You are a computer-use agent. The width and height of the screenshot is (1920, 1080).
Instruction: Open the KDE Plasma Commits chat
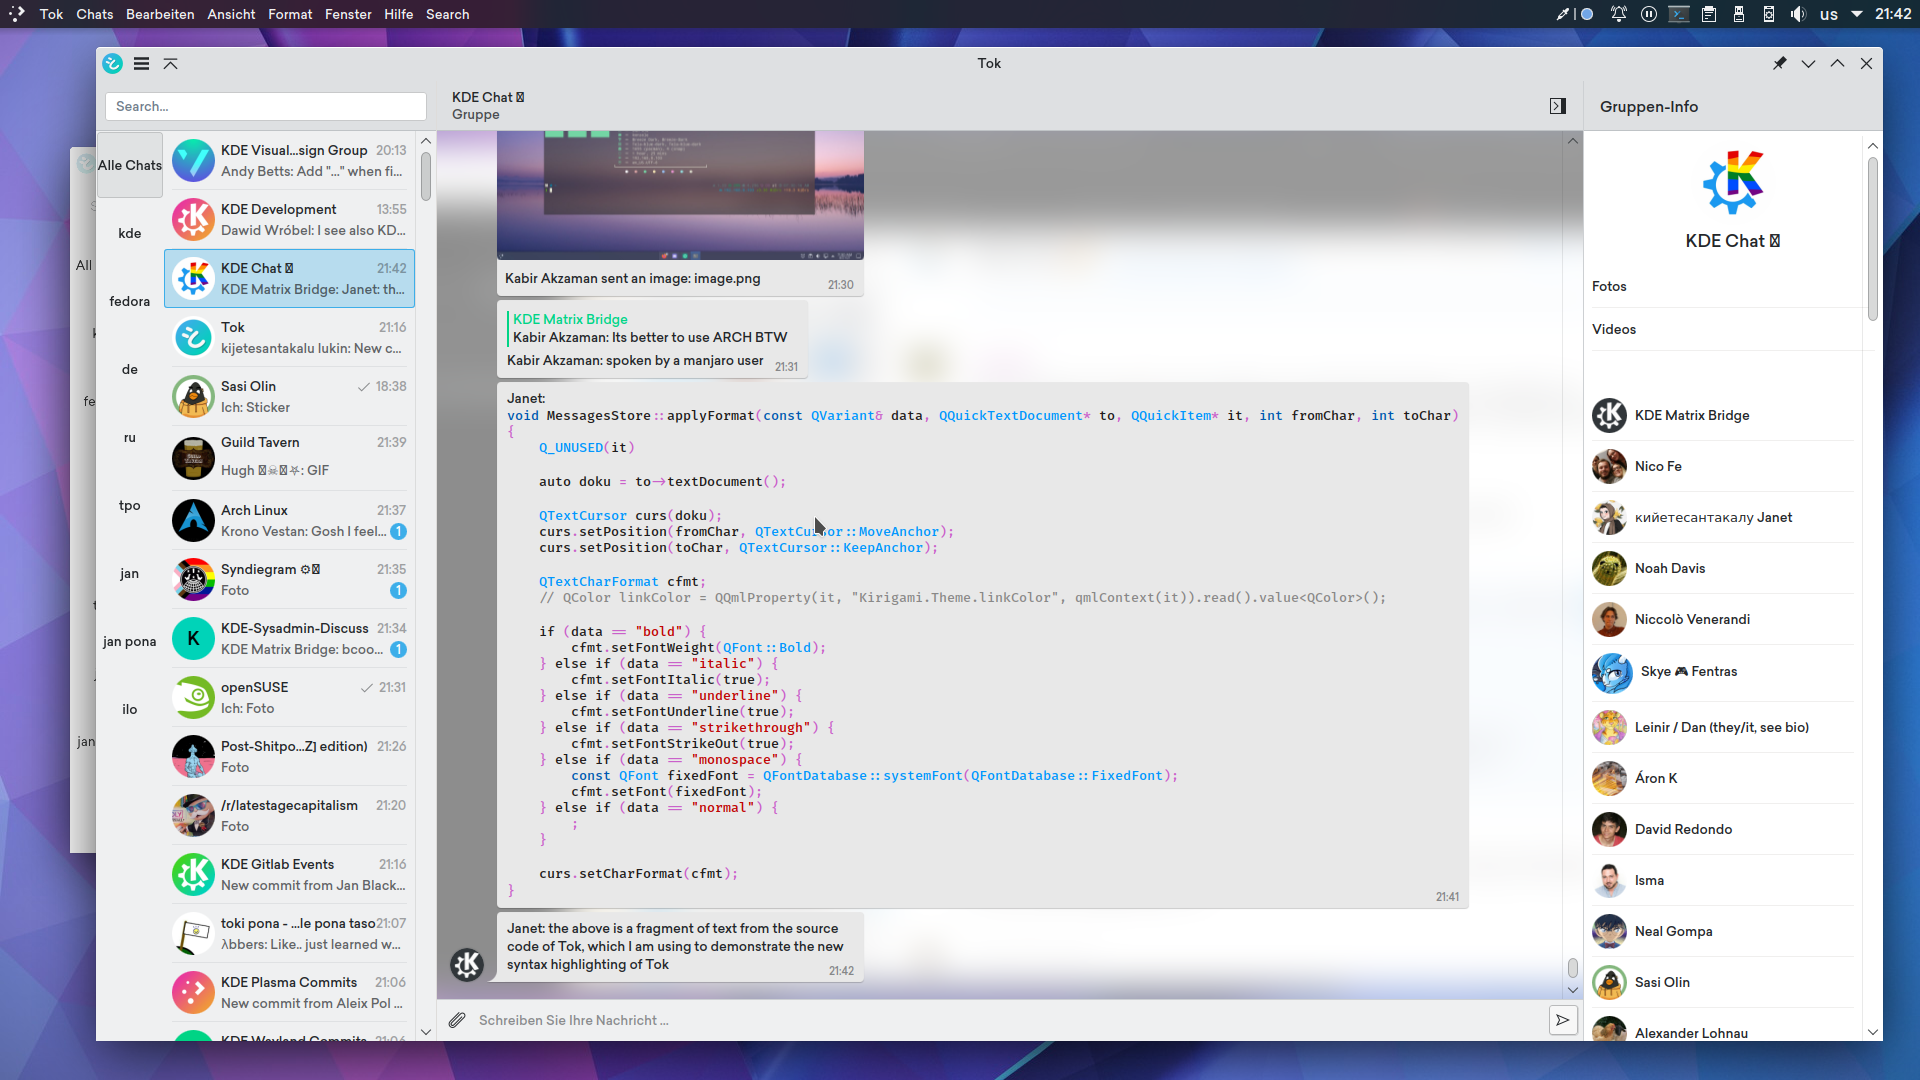point(289,992)
